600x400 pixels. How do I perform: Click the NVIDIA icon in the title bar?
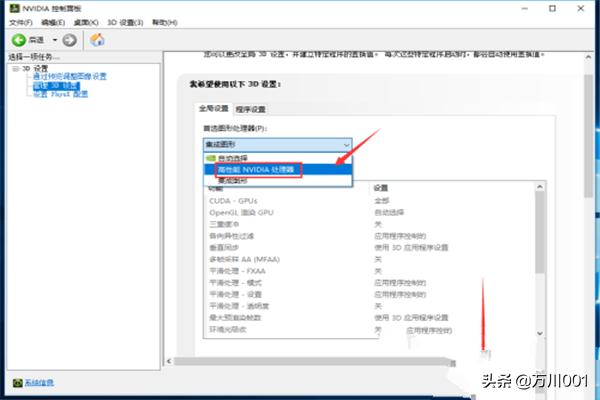point(15,8)
